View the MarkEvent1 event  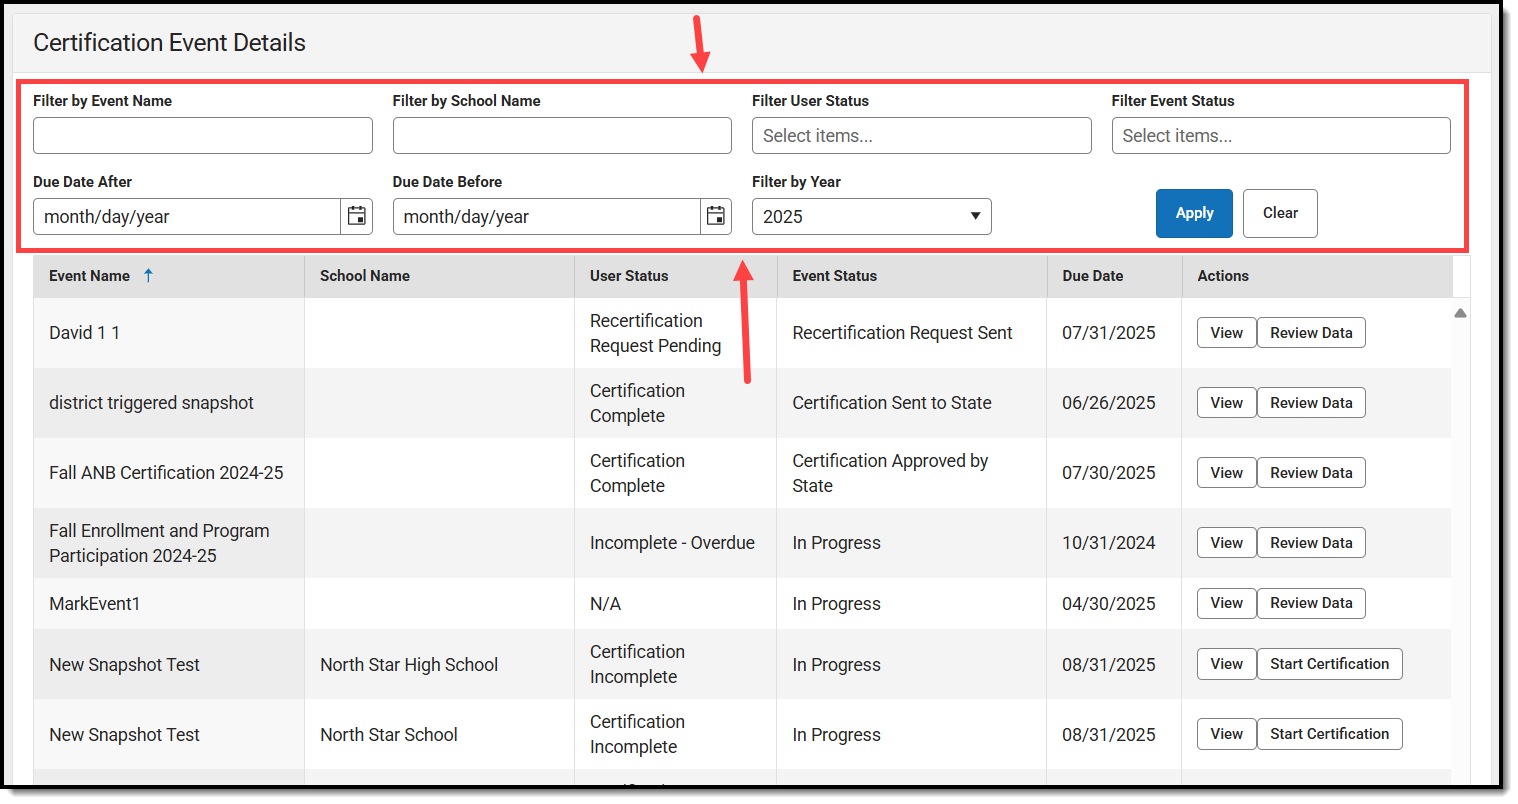point(1226,603)
